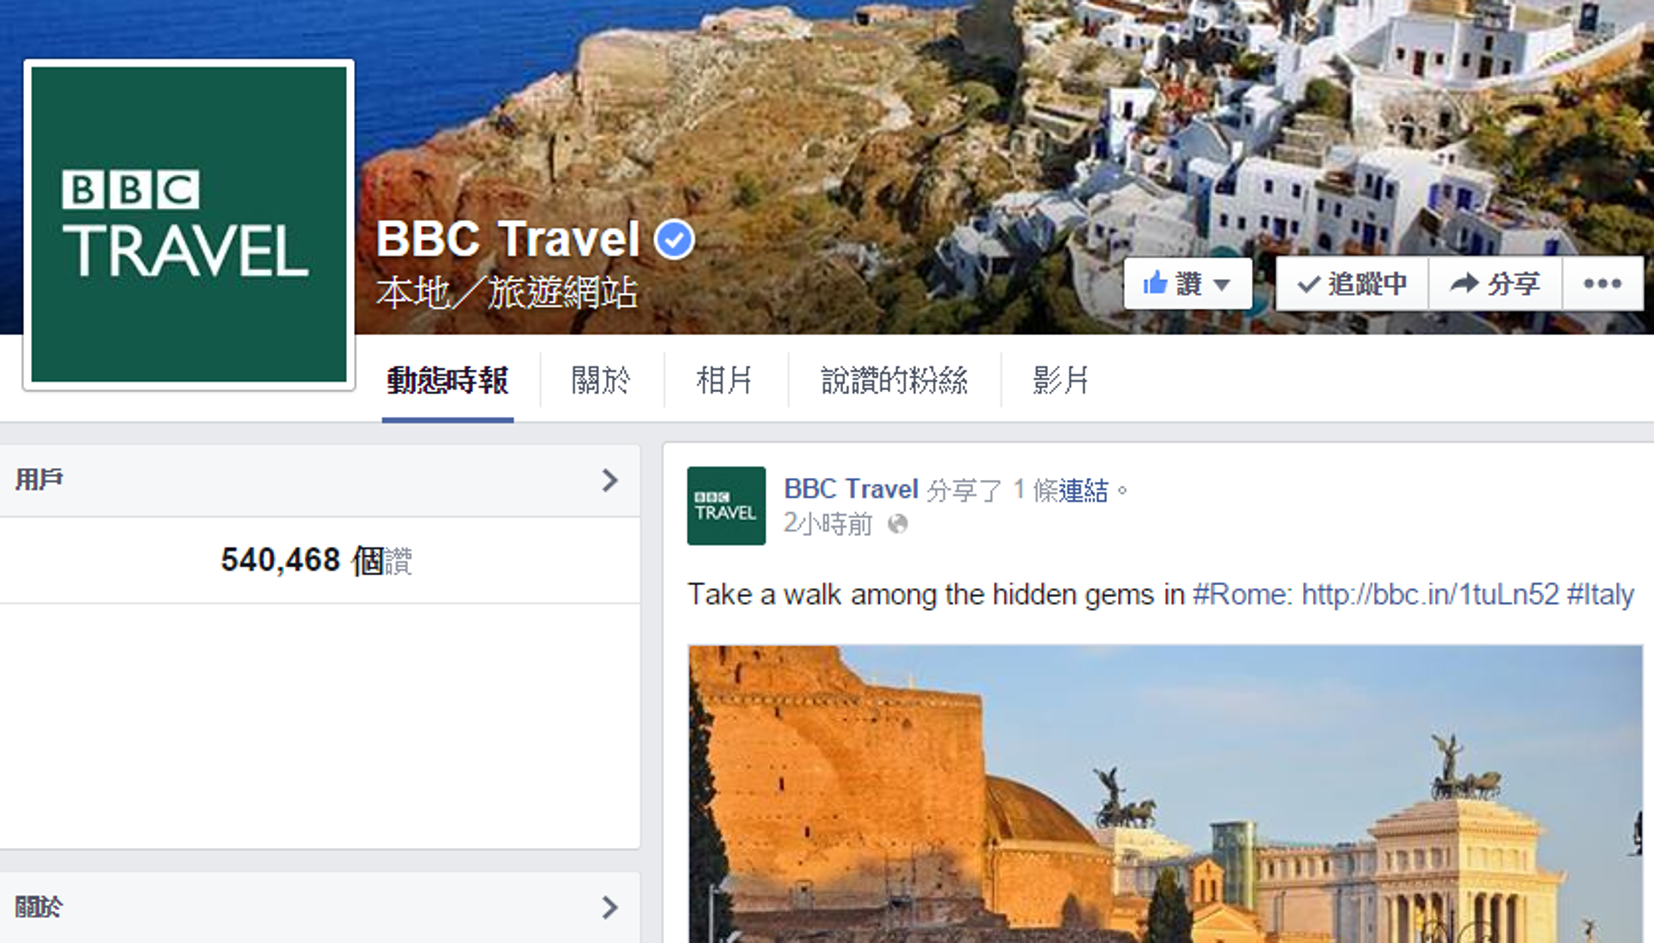Open the 相片 photos tab
1654x943 pixels.
point(725,381)
